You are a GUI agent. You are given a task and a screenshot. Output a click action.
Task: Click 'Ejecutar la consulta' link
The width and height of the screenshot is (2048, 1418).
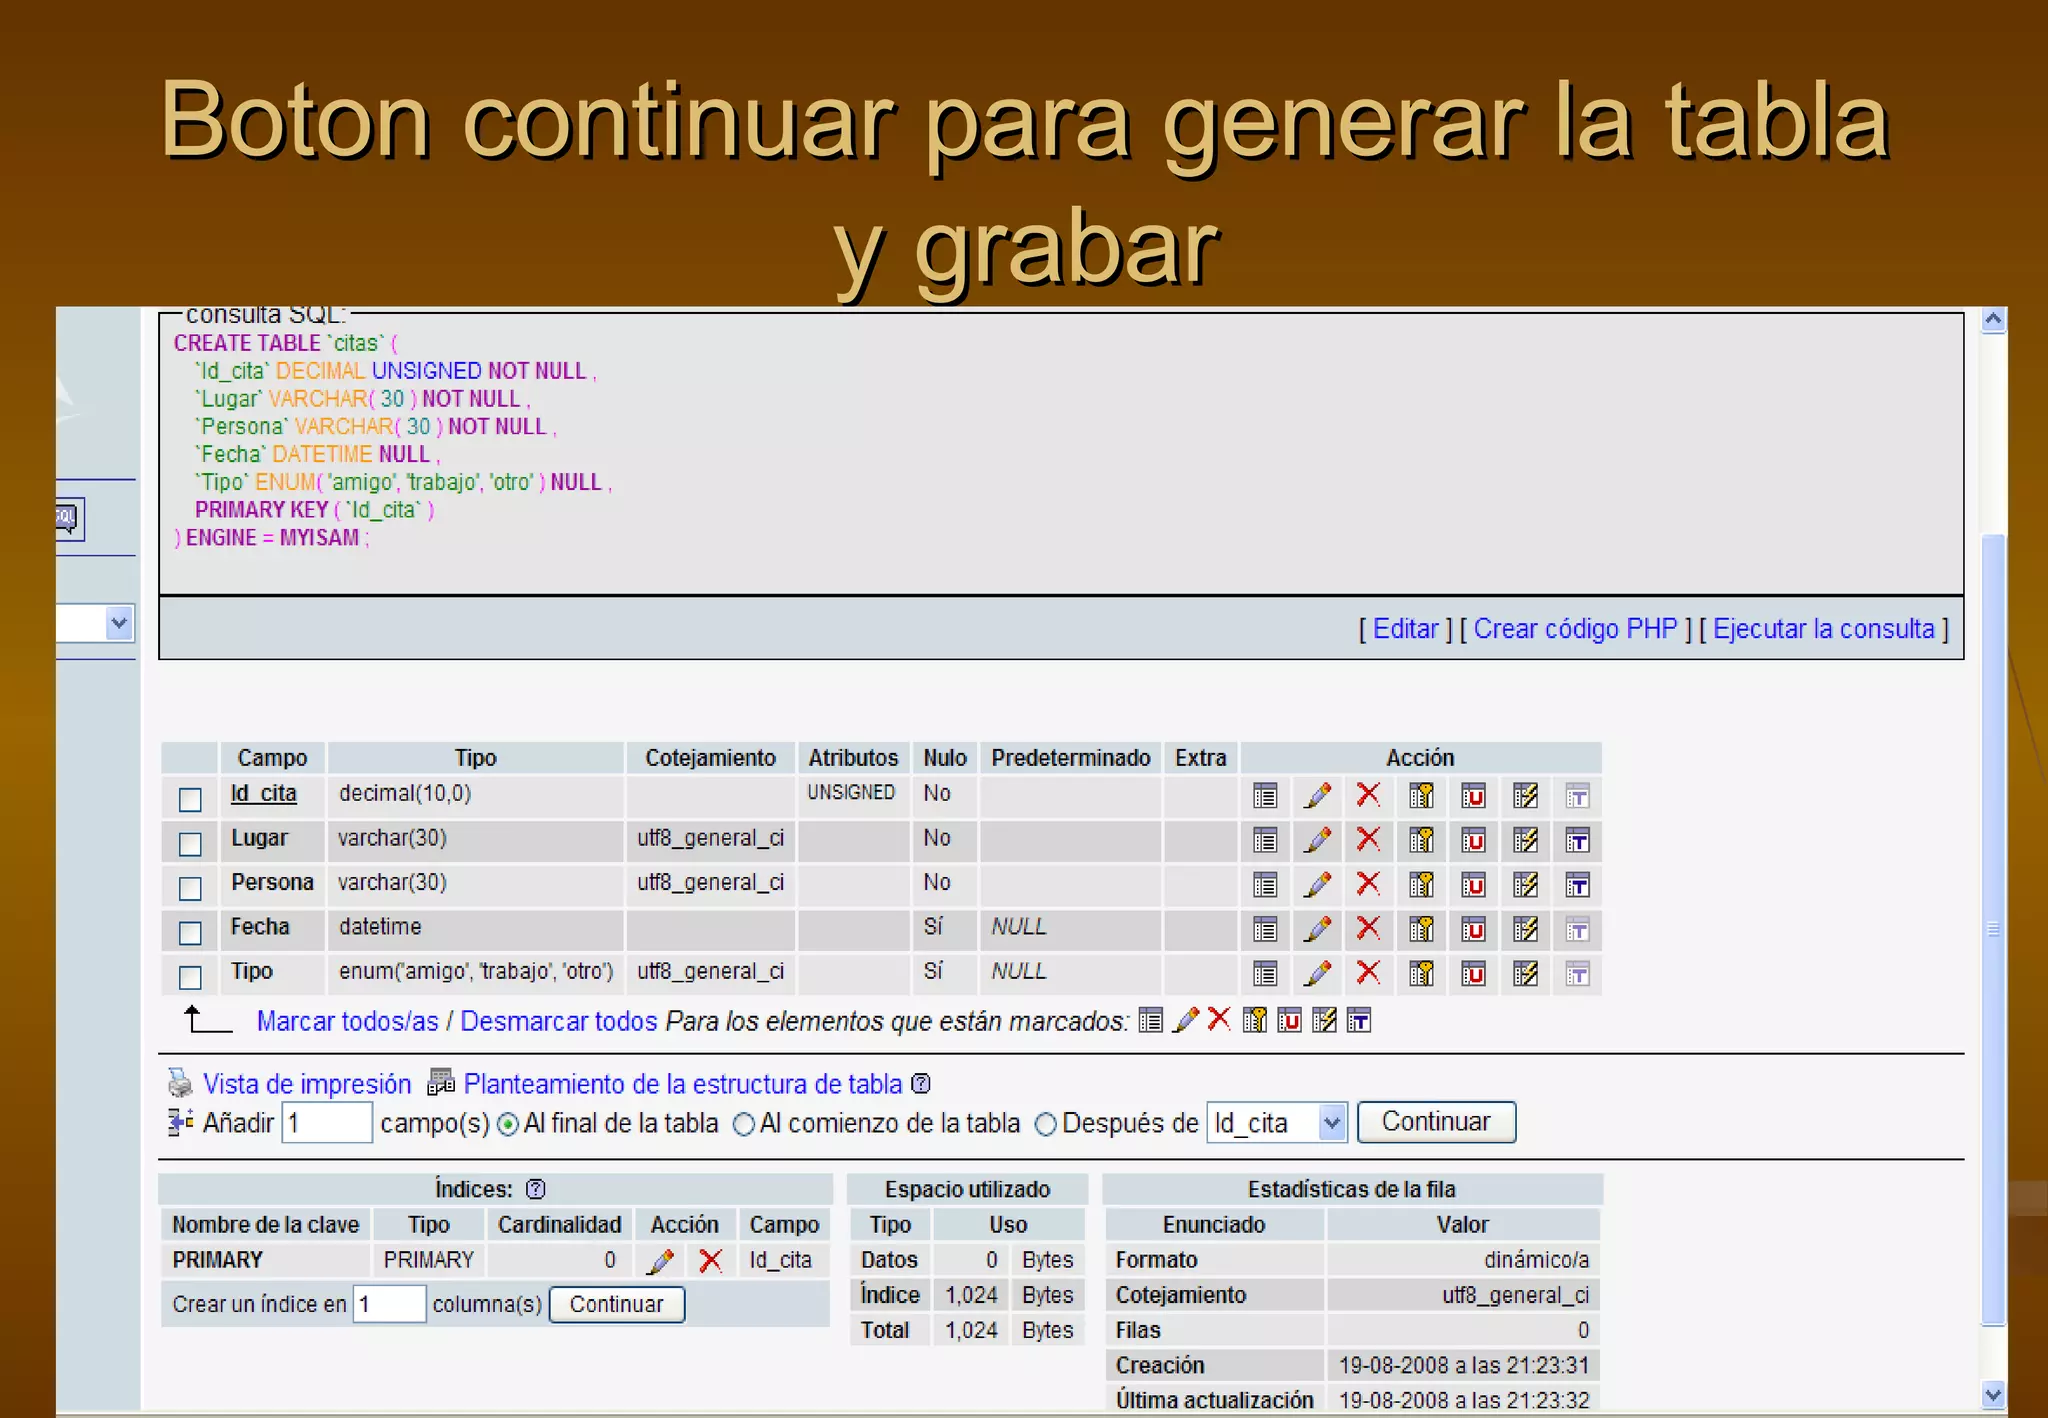point(1824,629)
